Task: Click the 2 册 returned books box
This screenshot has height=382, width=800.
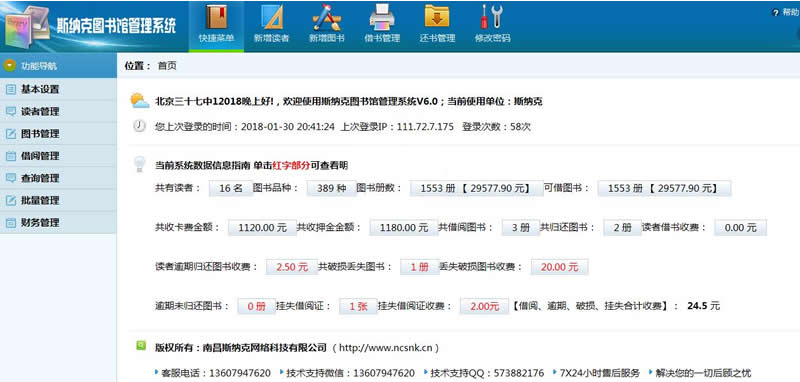Action: 622,227
